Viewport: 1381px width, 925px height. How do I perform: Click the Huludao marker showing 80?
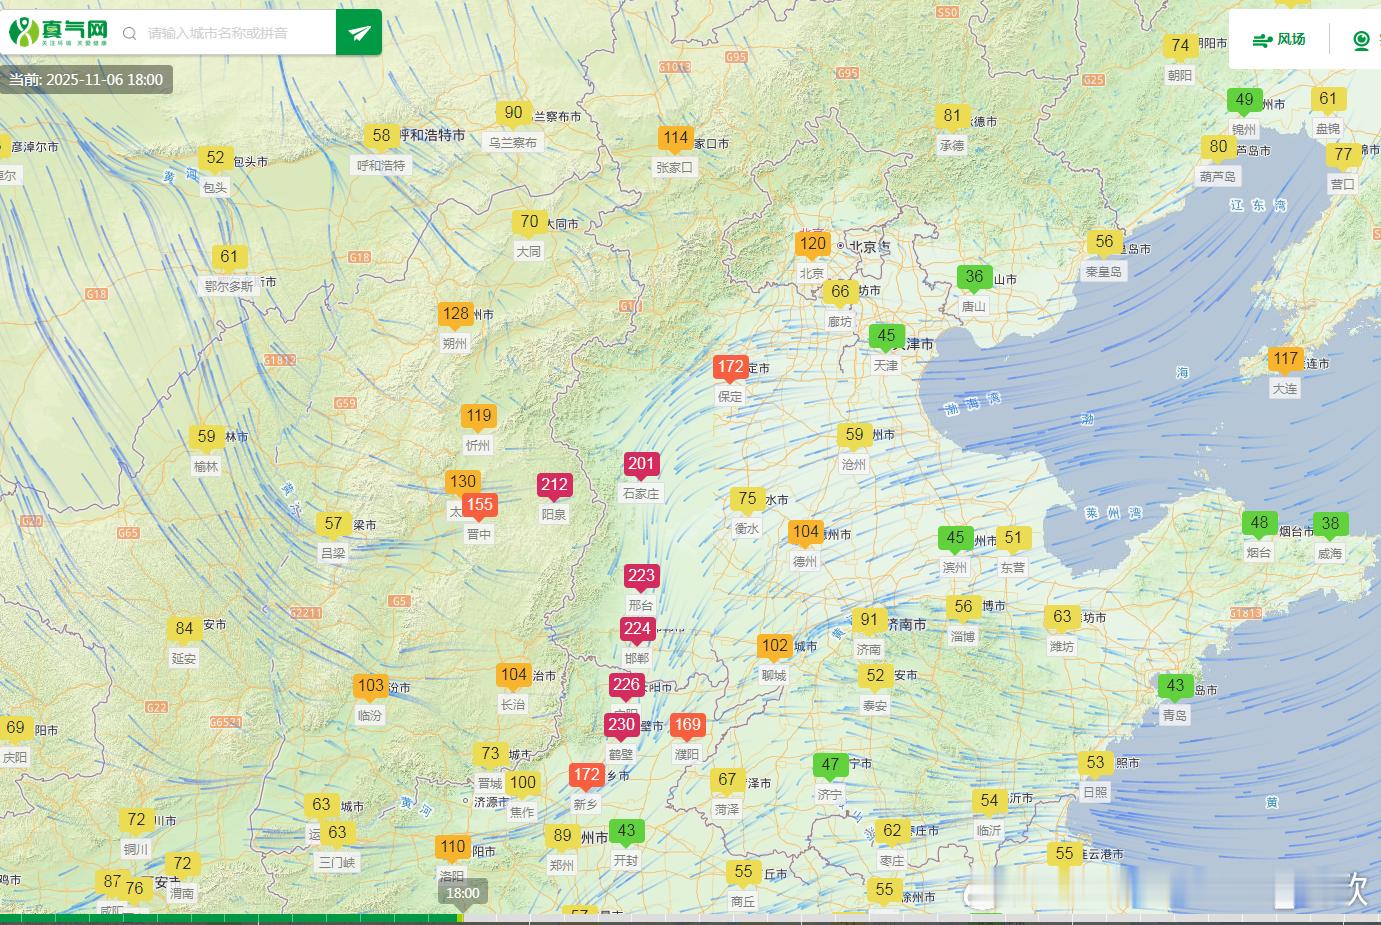(1218, 147)
